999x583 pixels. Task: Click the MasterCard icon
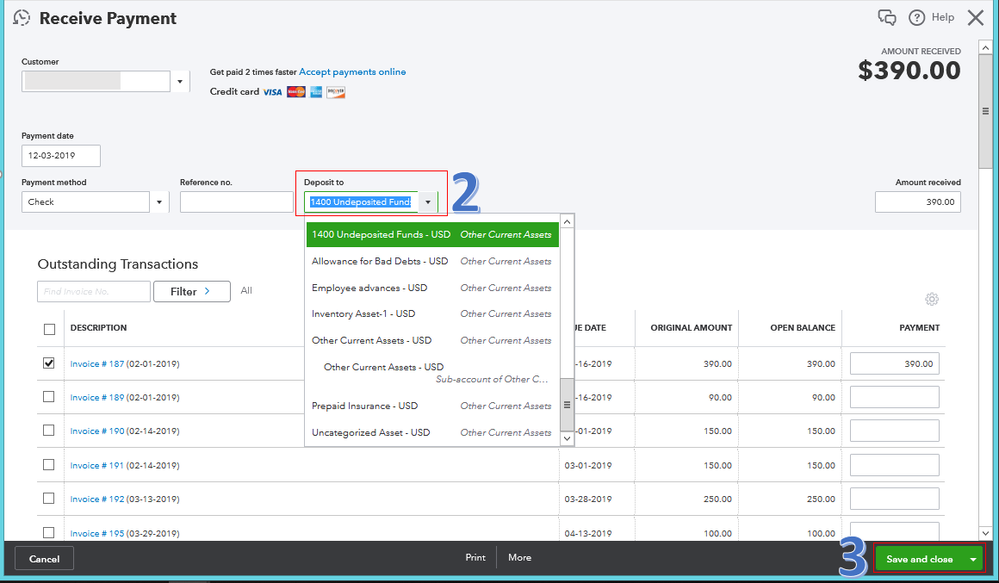click(298, 92)
